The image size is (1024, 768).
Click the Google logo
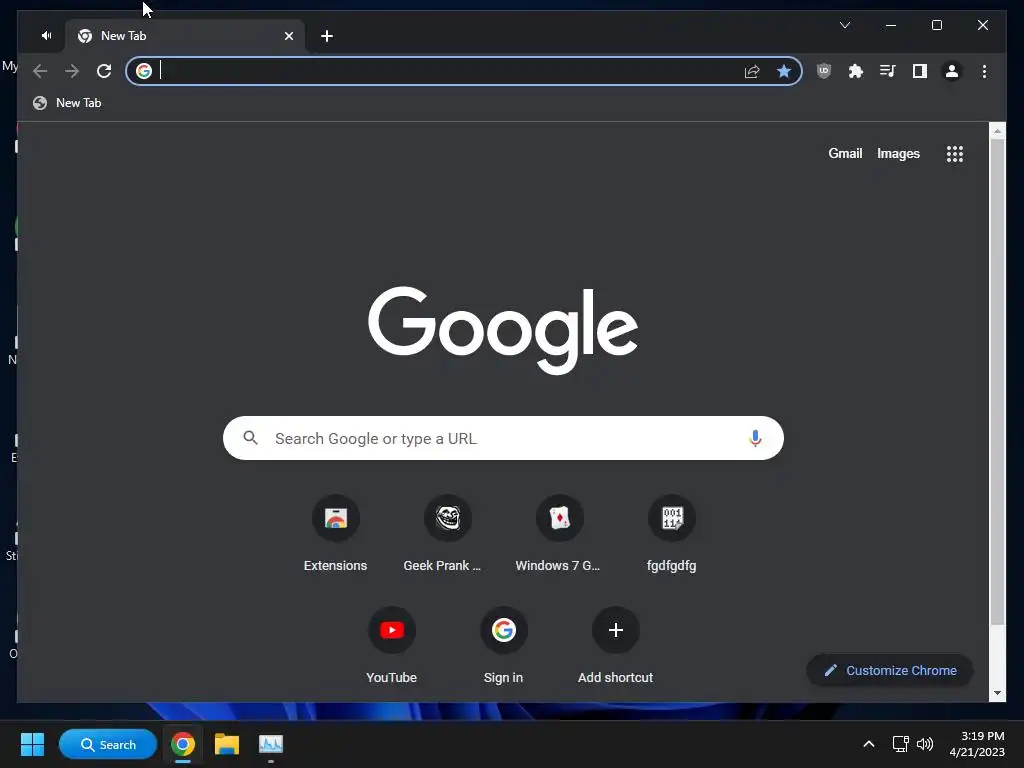(x=503, y=330)
